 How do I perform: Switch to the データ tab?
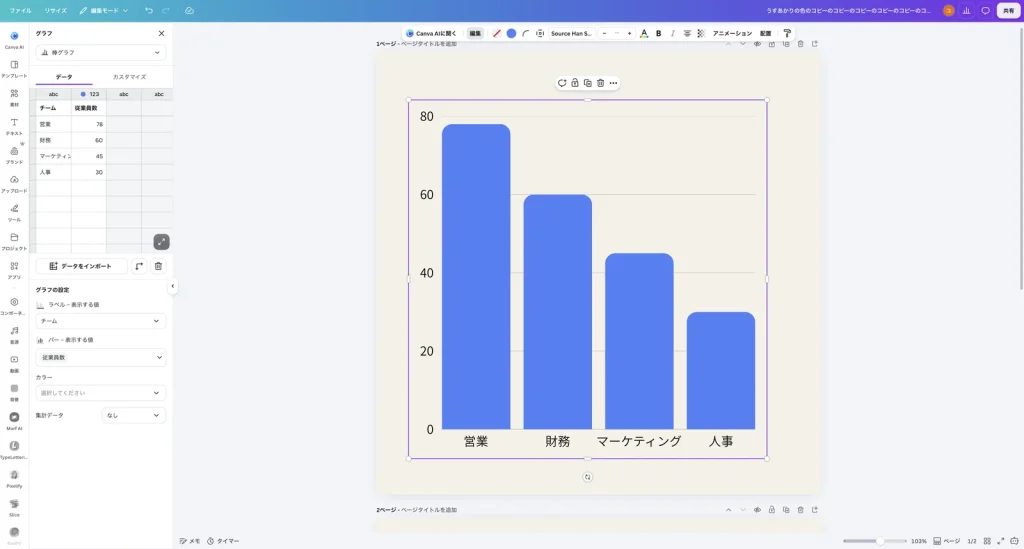click(64, 77)
